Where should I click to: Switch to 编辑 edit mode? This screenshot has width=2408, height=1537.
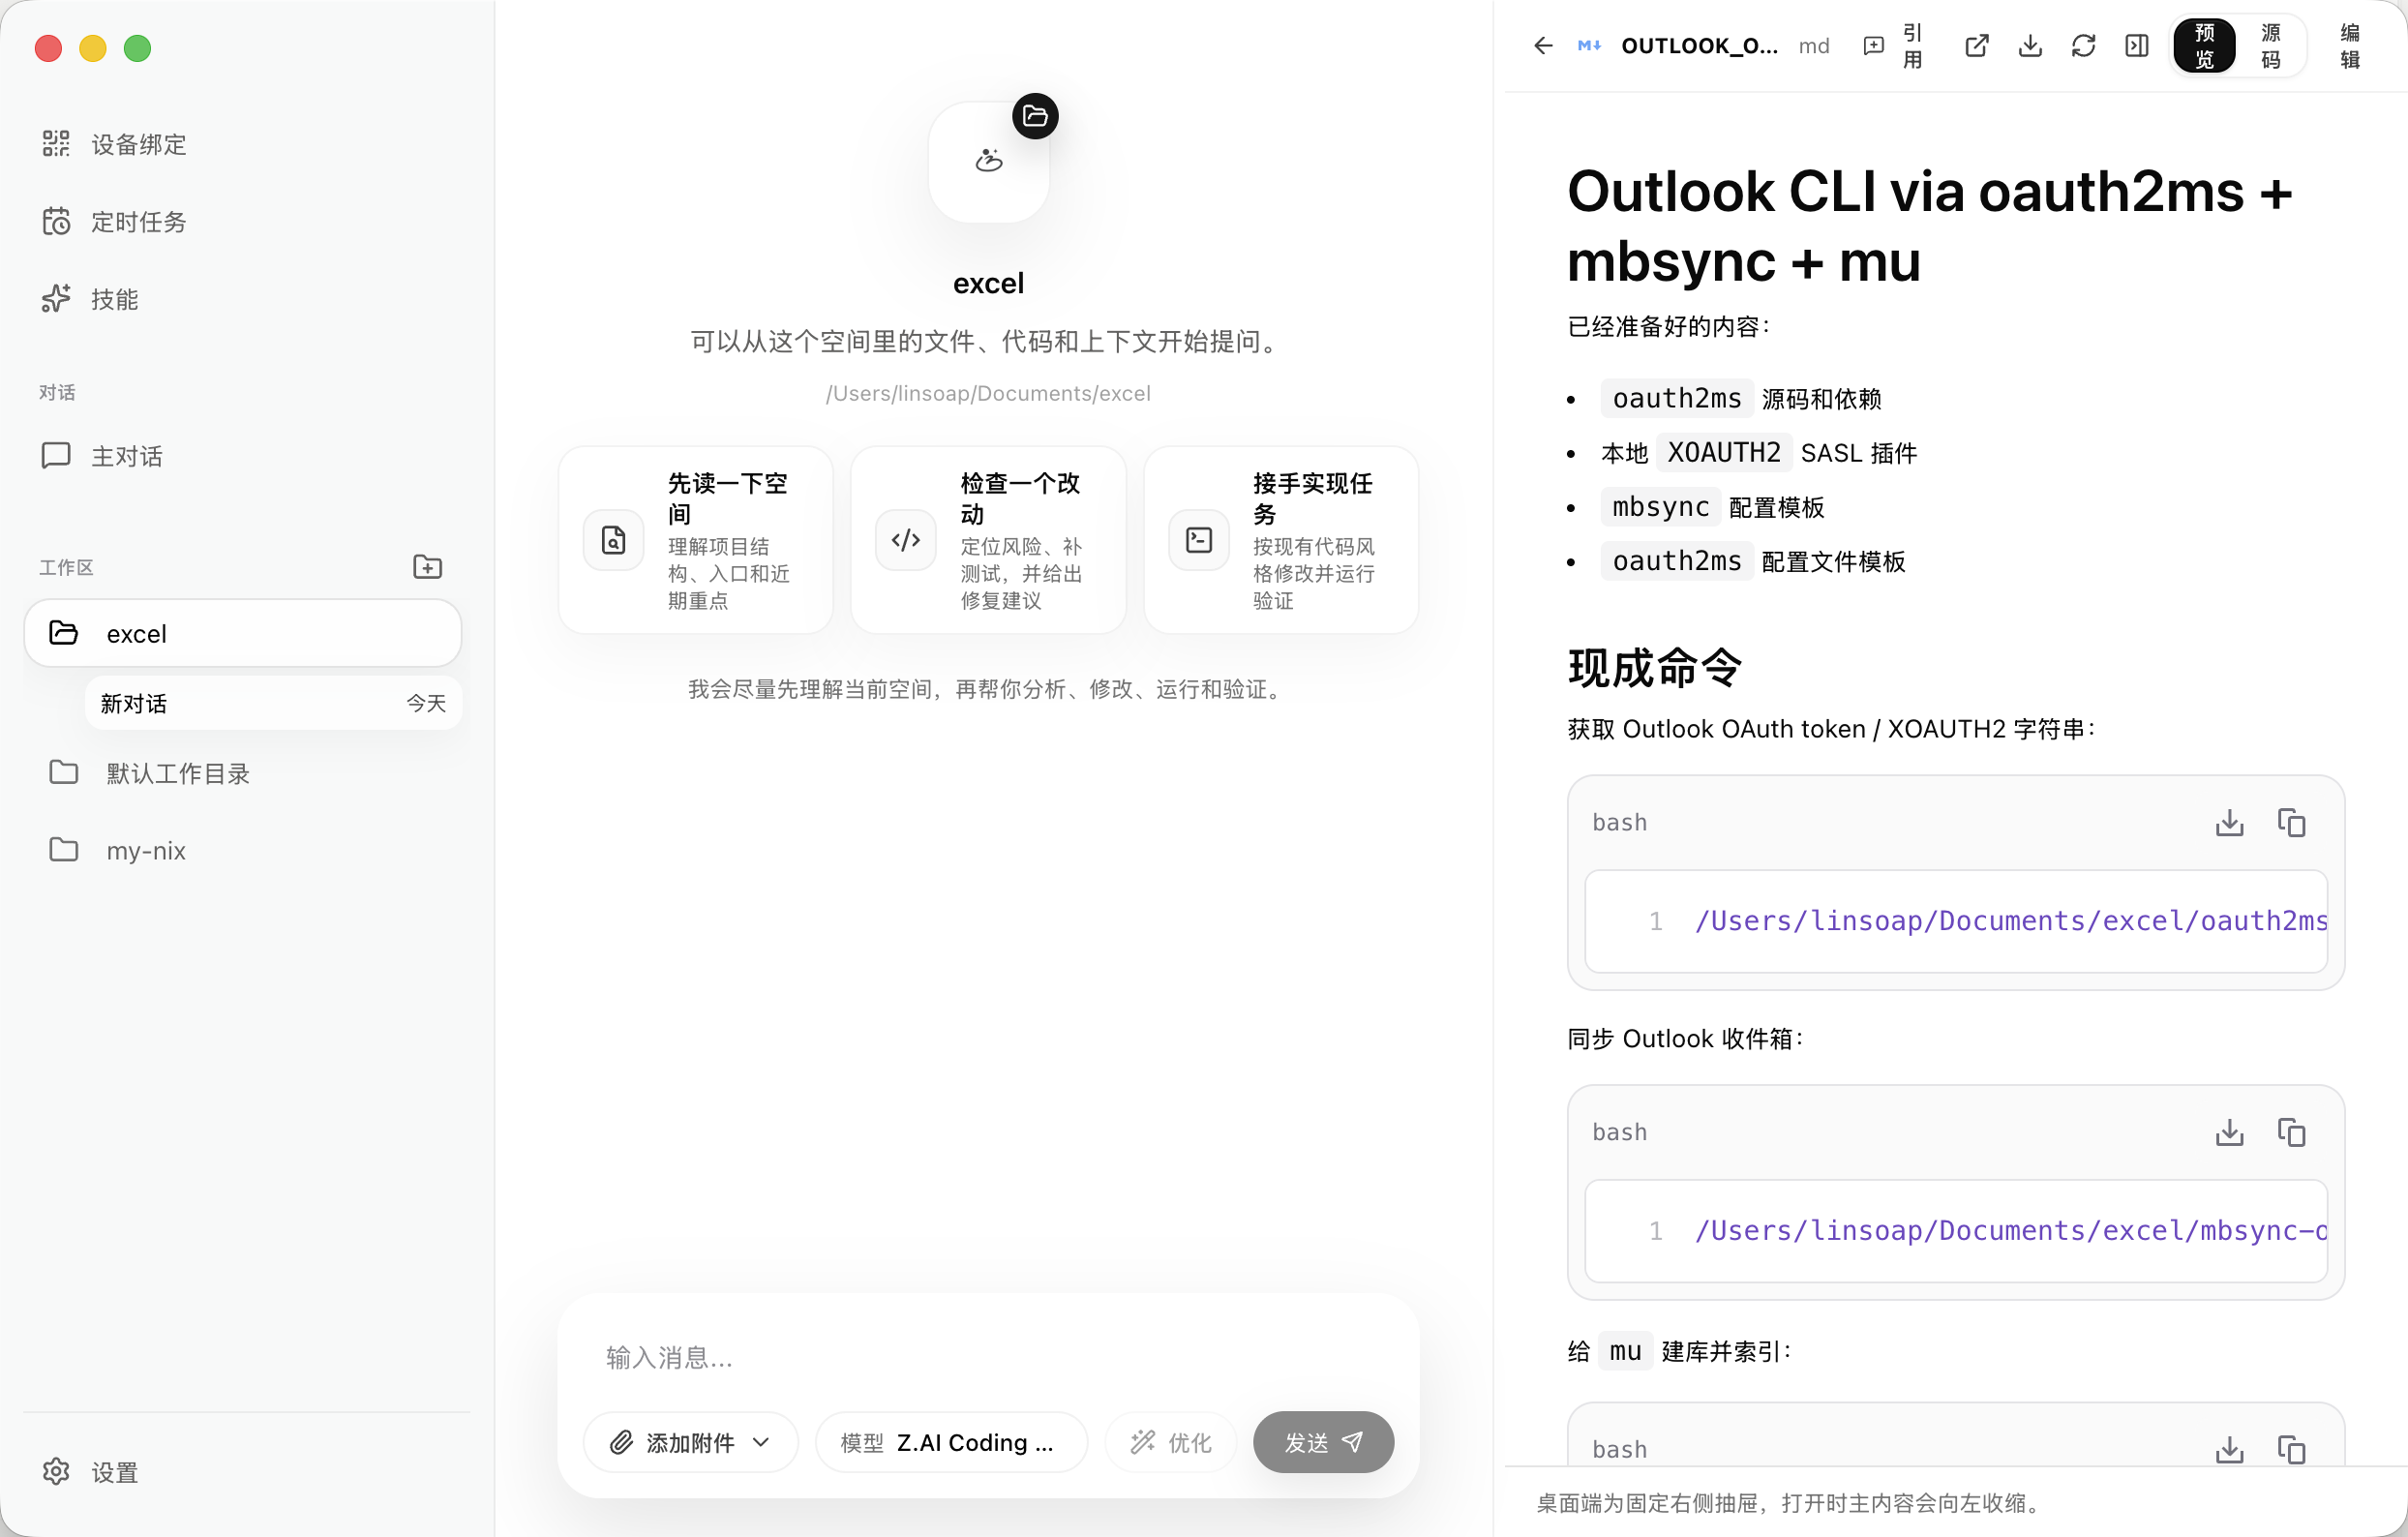[2350, 46]
